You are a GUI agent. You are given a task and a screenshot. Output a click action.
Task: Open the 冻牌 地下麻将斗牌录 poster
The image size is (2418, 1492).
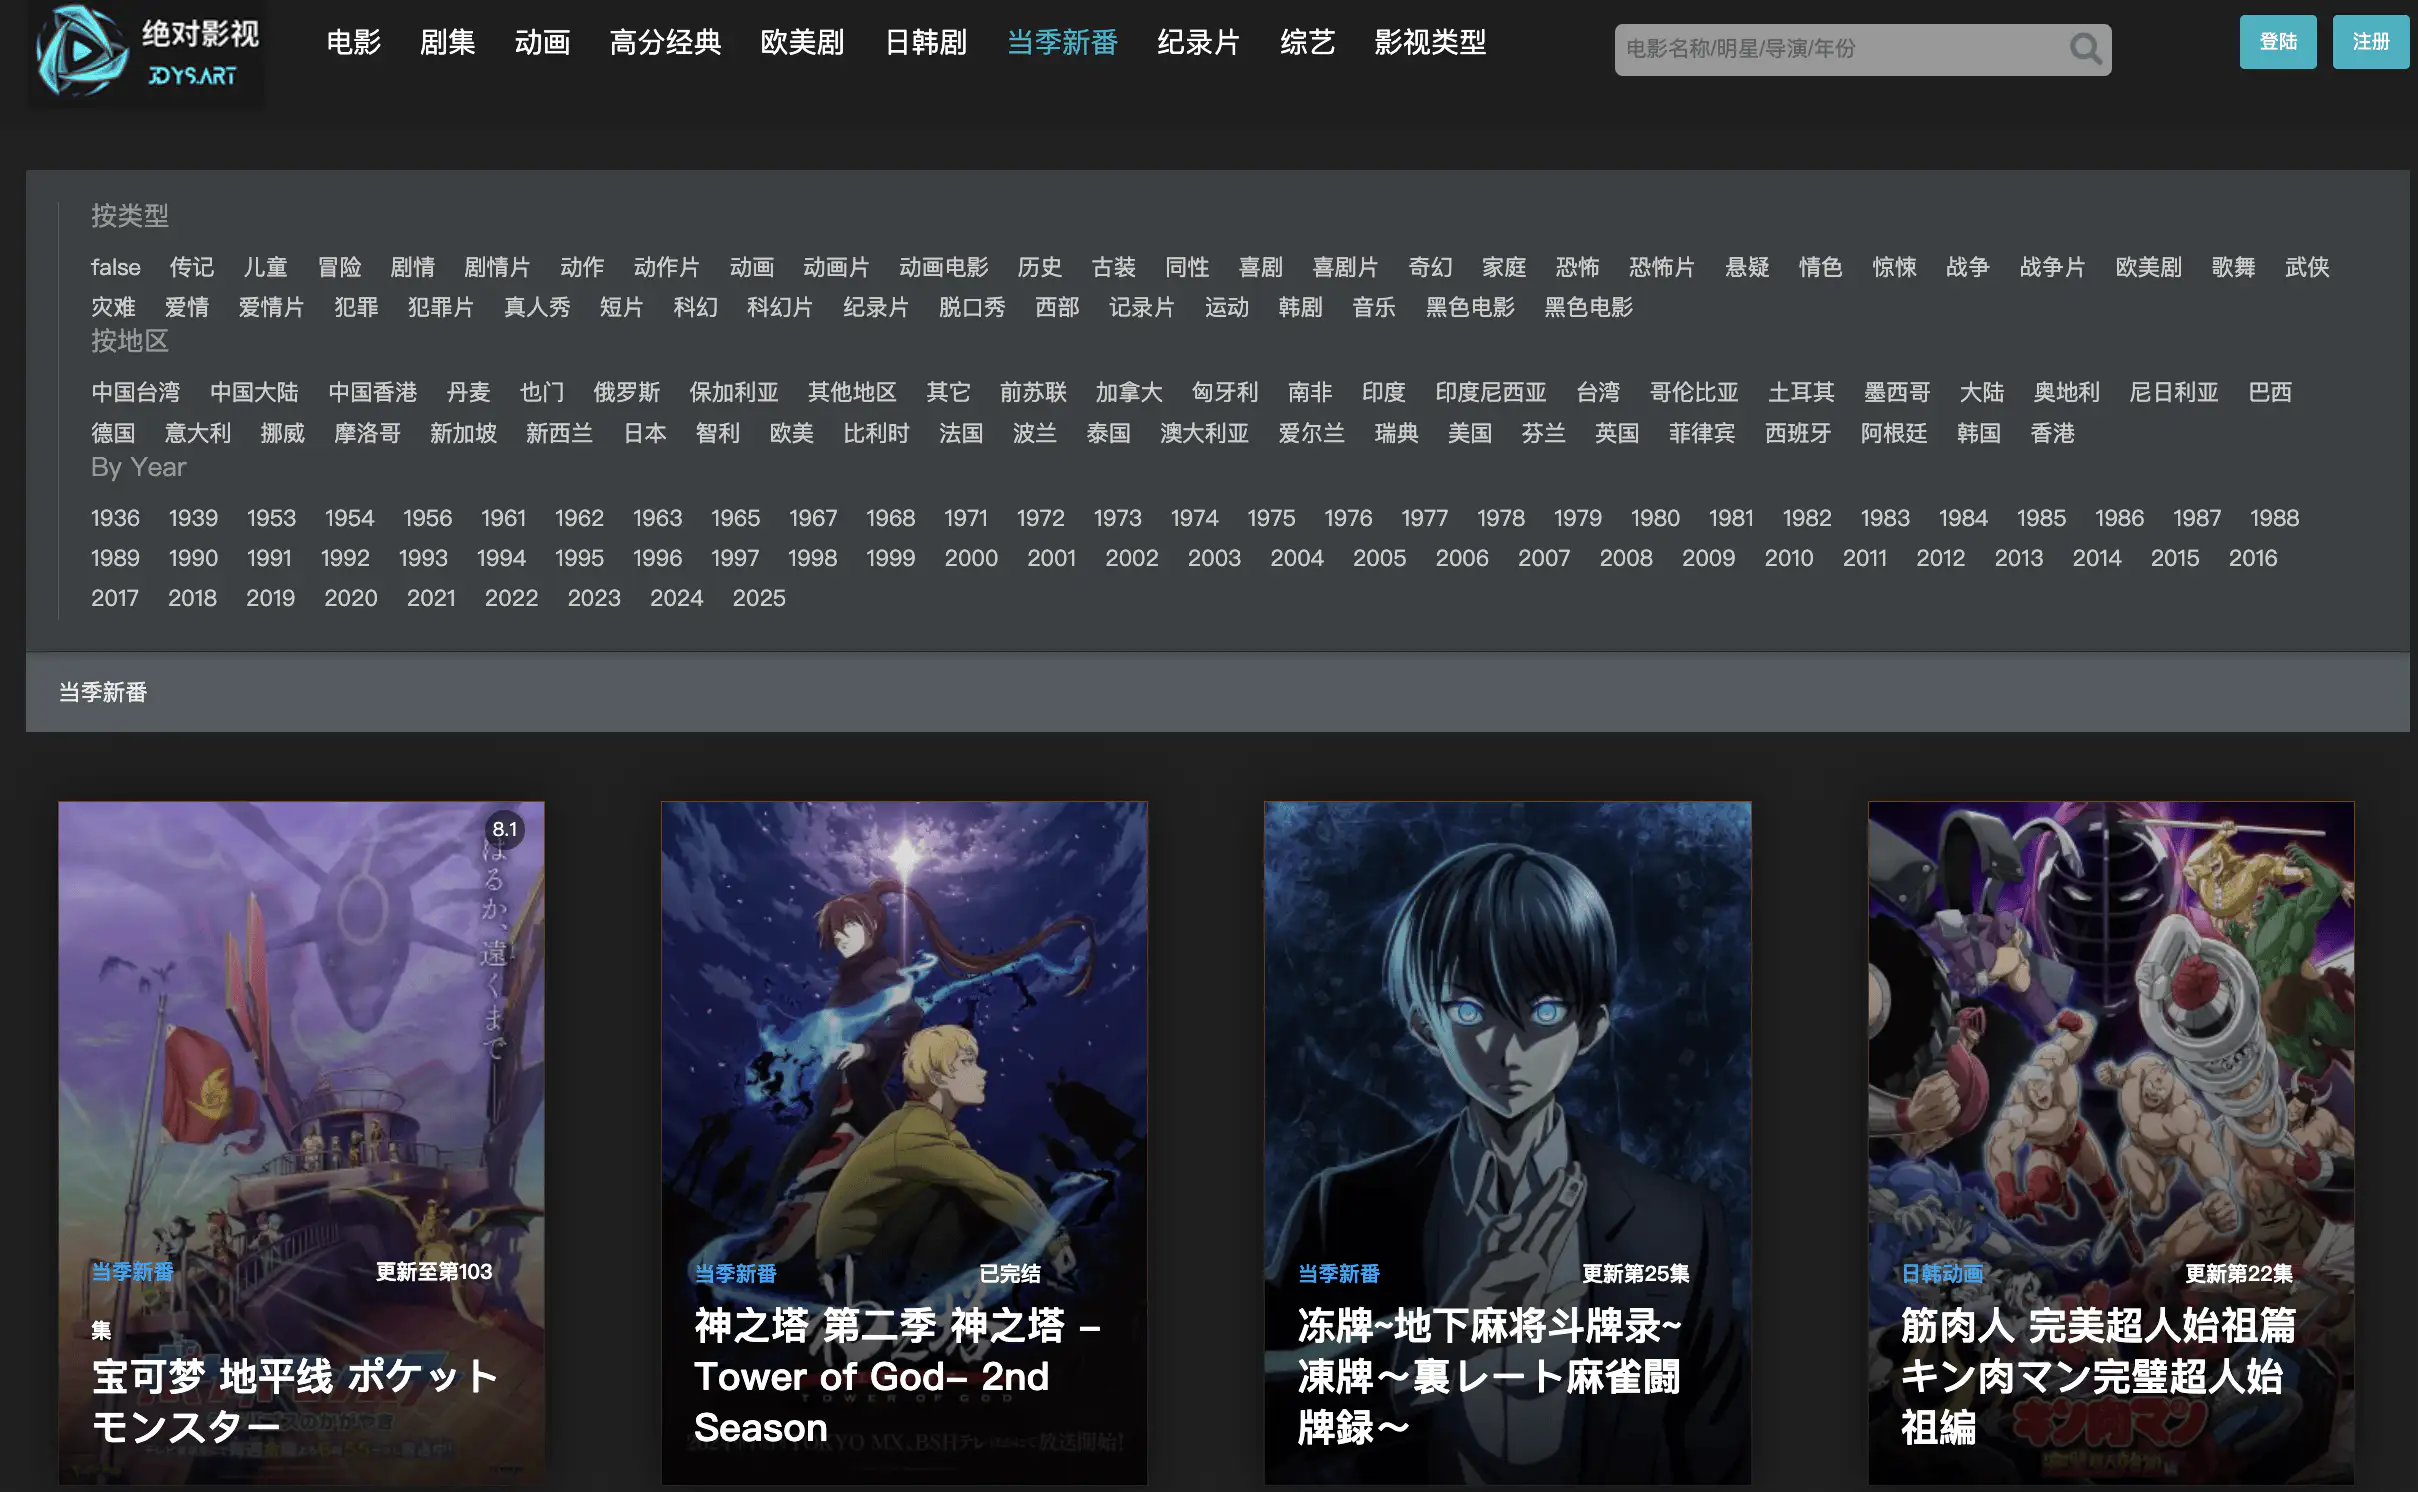(x=1507, y=1142)
